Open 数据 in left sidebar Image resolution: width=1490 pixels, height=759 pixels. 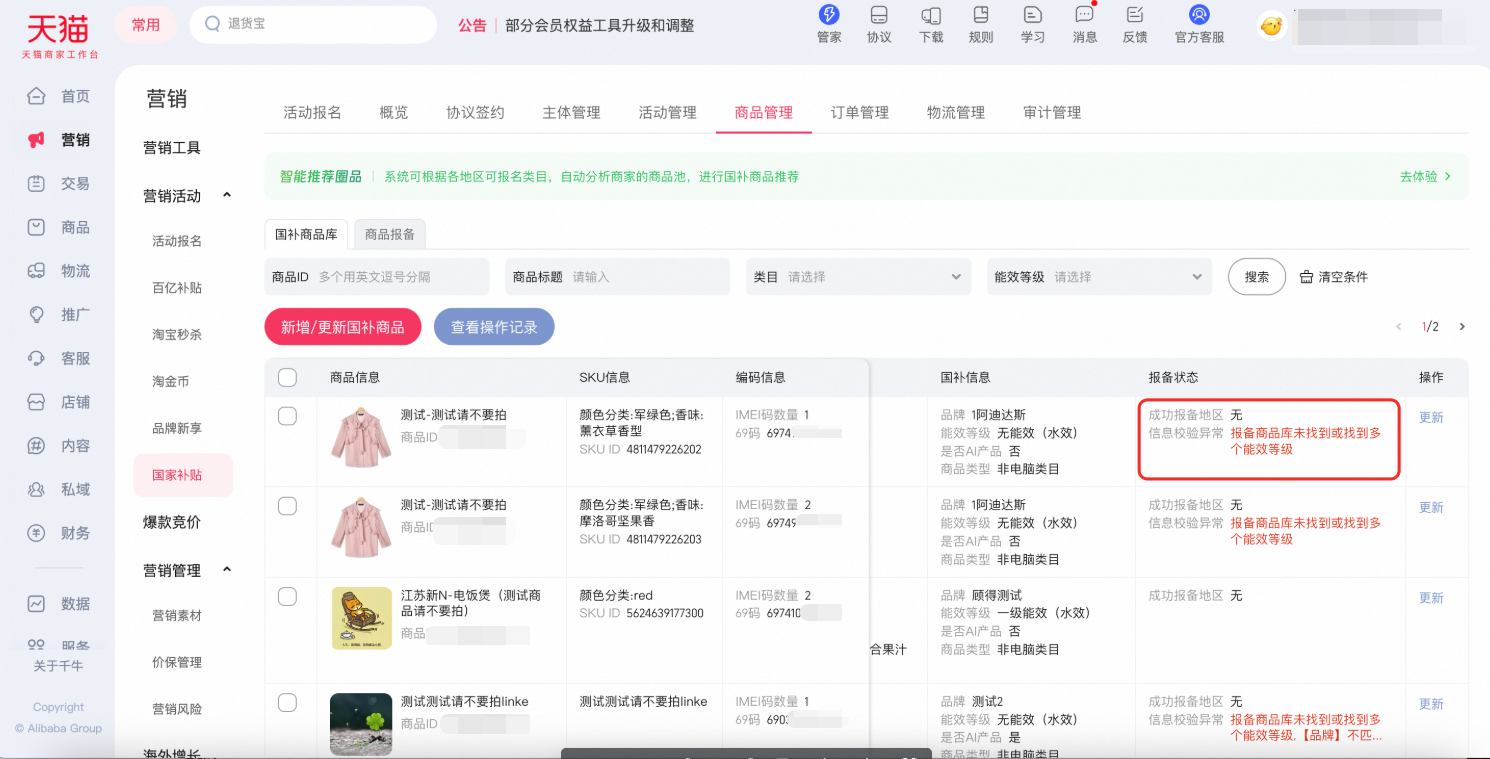pyautogui.click(x=59, y=604)
